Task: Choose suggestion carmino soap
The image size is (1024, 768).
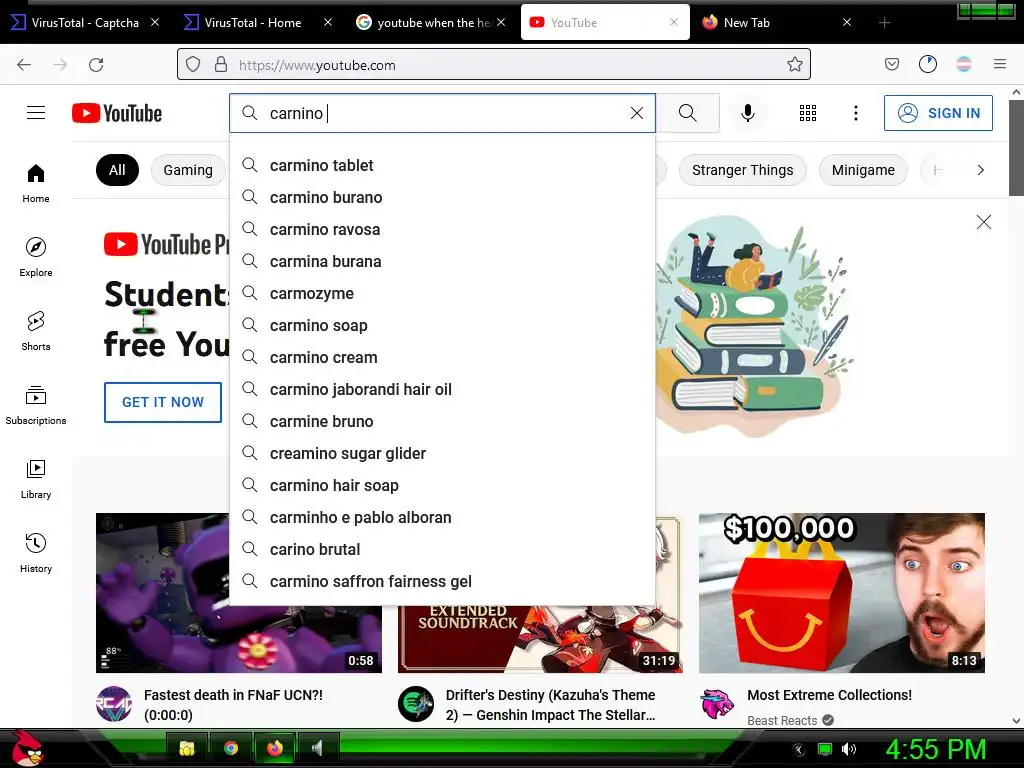Action: (442, 325)
